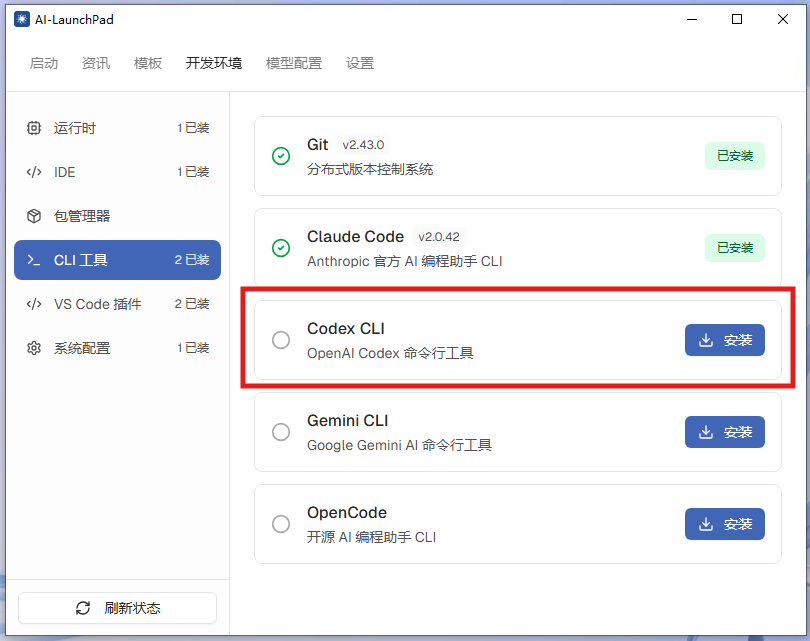
Task: Click the AI-LaunchPad app logo icon
Action: tap(22, 20)
